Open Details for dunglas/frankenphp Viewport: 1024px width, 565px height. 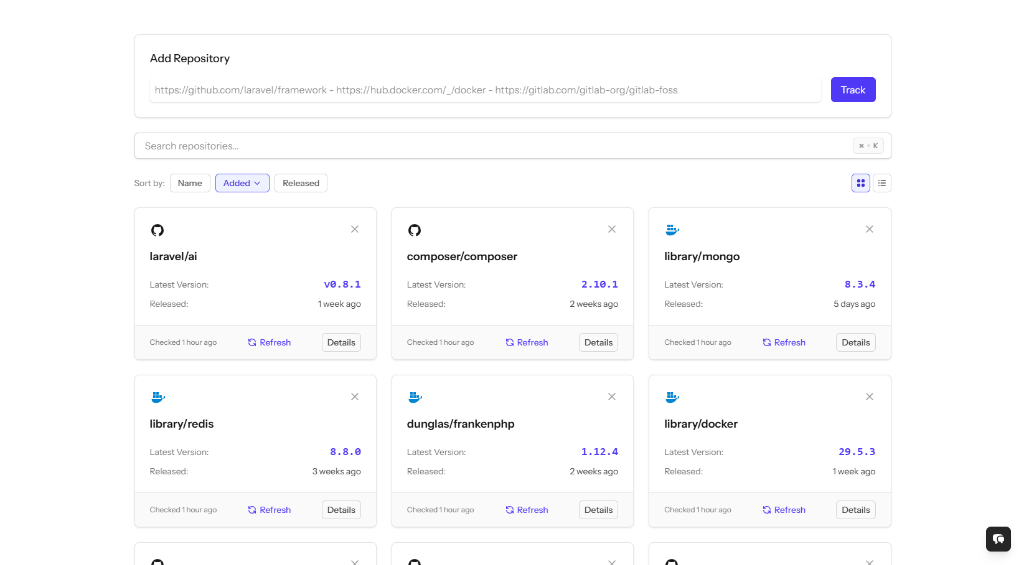click(x=598, y=509)
